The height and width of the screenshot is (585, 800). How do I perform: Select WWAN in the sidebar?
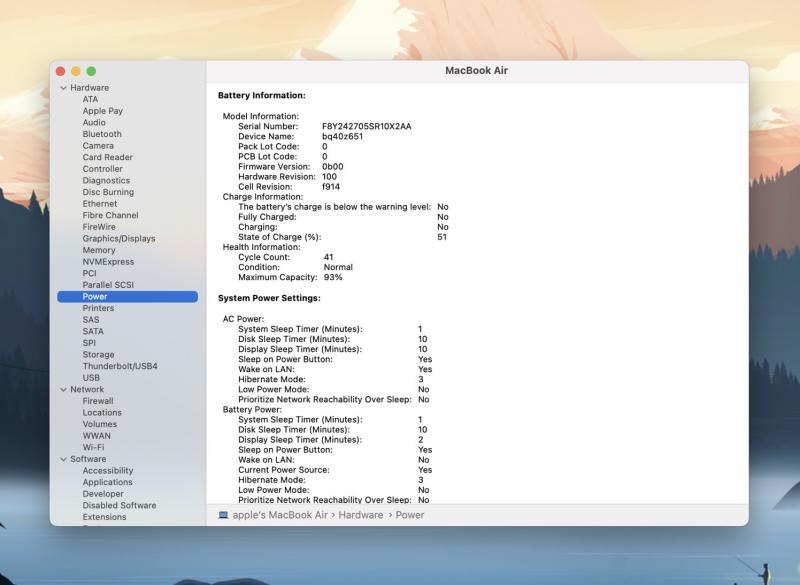click(x=96, y=436)
